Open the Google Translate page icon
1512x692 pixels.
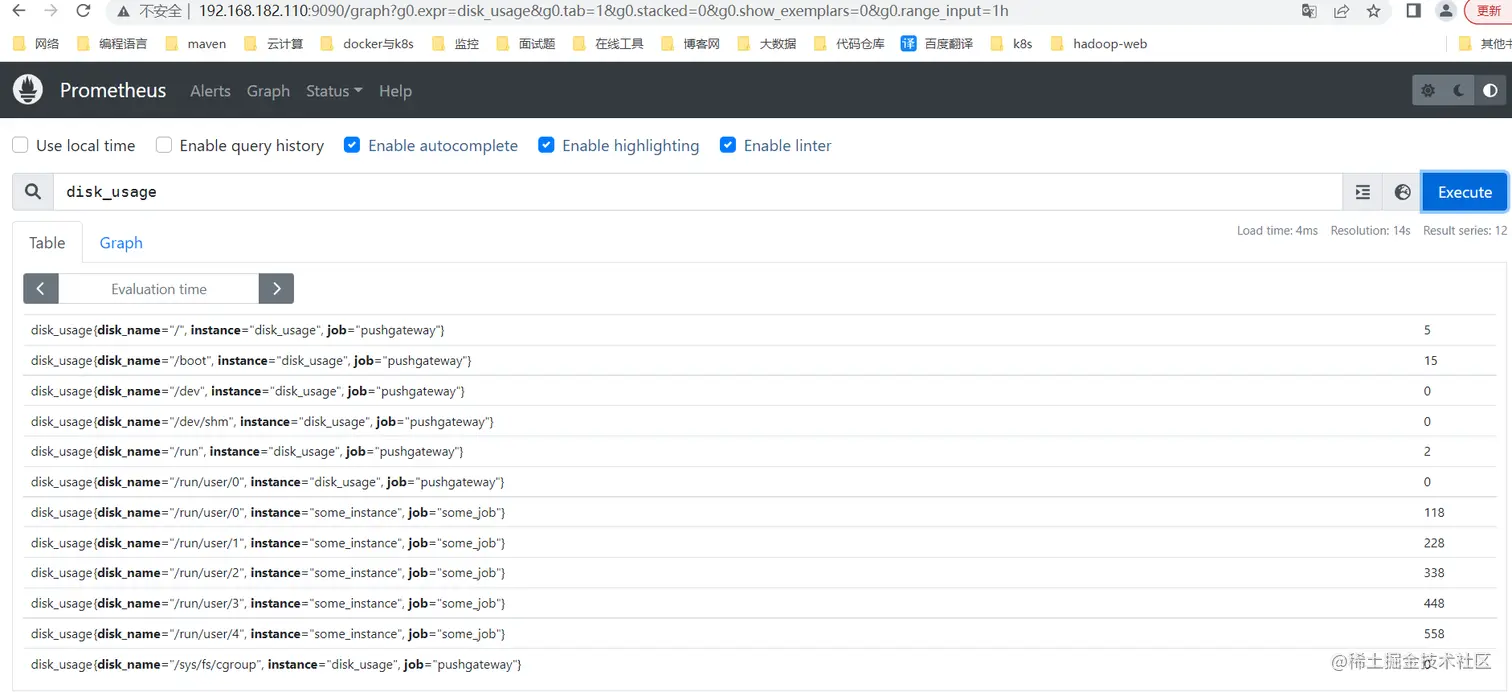pos(1309,11)
